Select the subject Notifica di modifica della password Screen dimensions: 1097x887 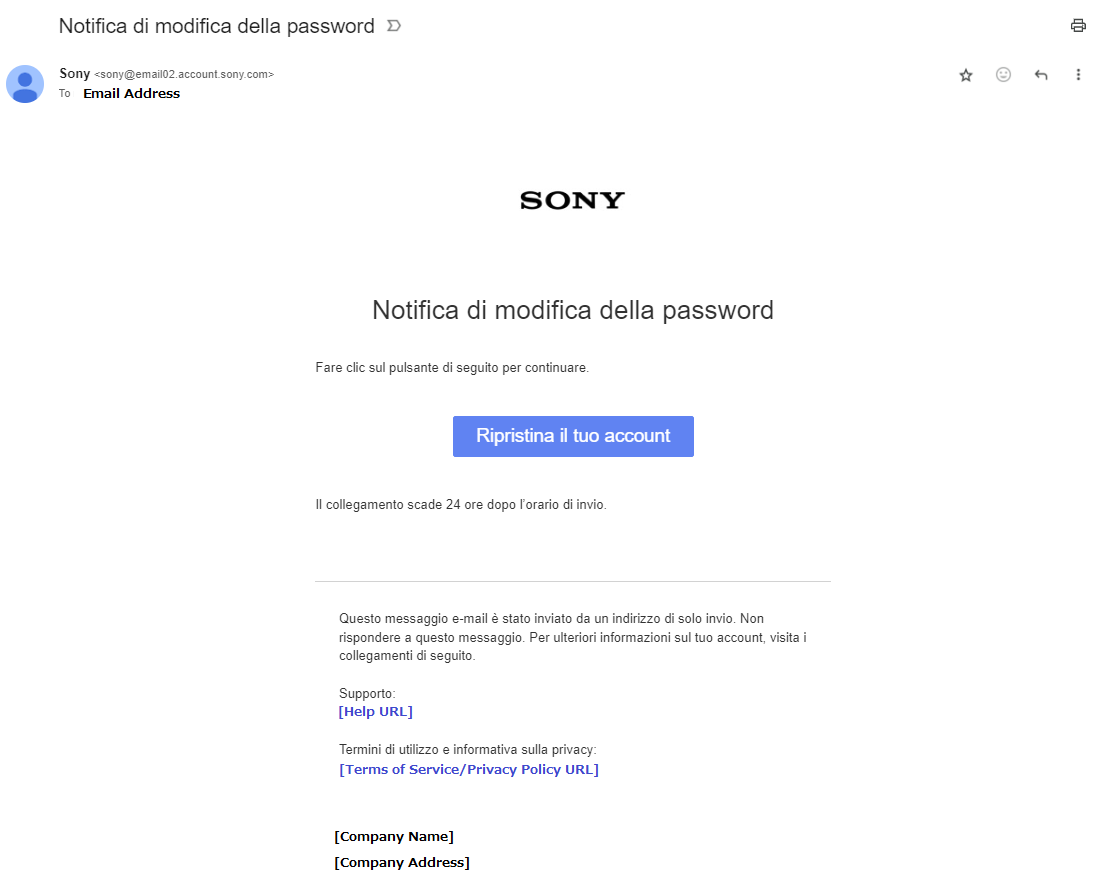coord(216,26)
